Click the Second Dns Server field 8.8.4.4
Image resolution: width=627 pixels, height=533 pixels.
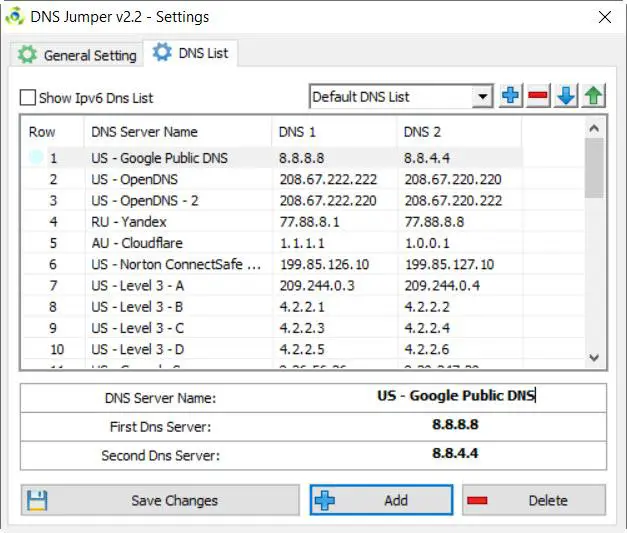(455, 453)
